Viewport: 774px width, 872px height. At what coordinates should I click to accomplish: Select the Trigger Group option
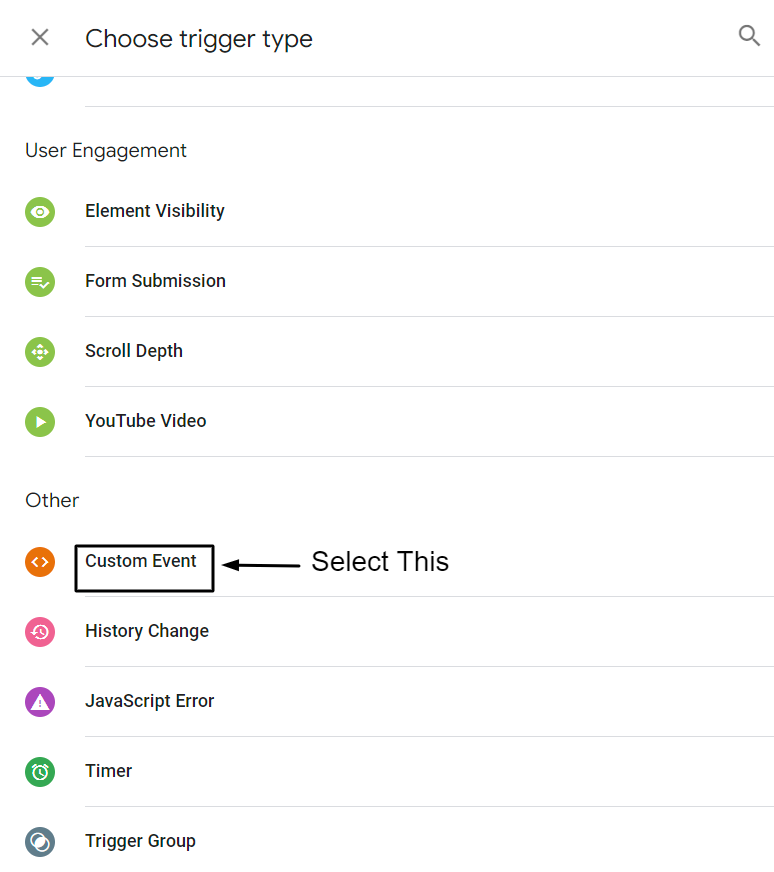tap(140, 842)
